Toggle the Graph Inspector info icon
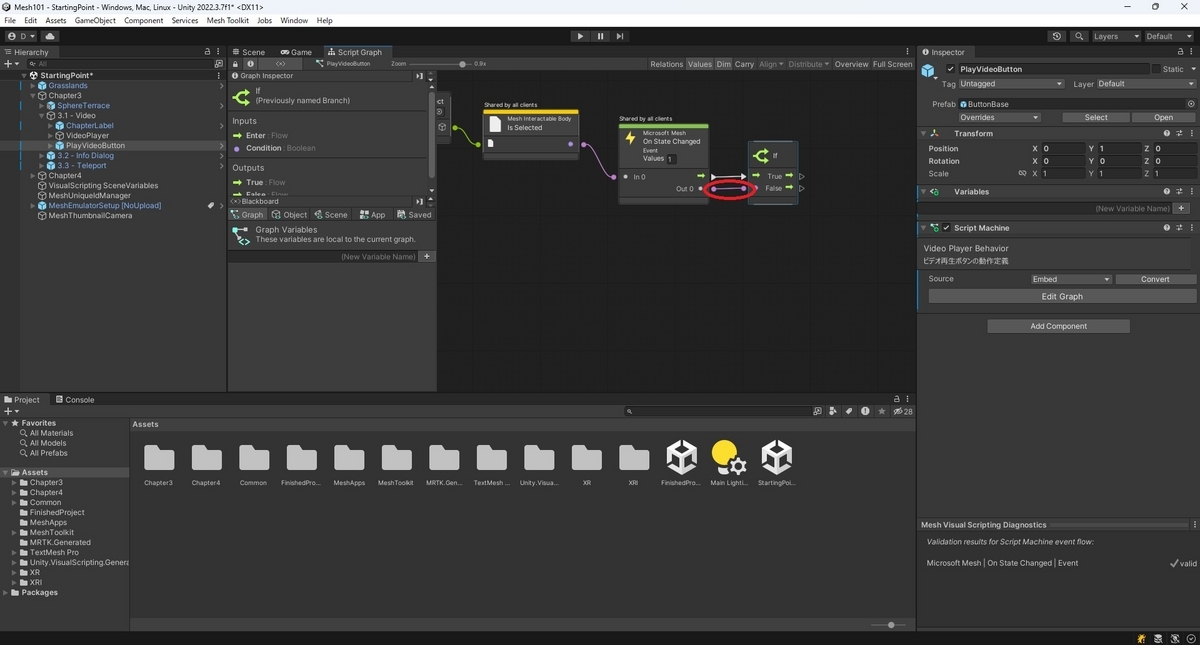Screen dimensions: 1200x645 pos(250,64)
